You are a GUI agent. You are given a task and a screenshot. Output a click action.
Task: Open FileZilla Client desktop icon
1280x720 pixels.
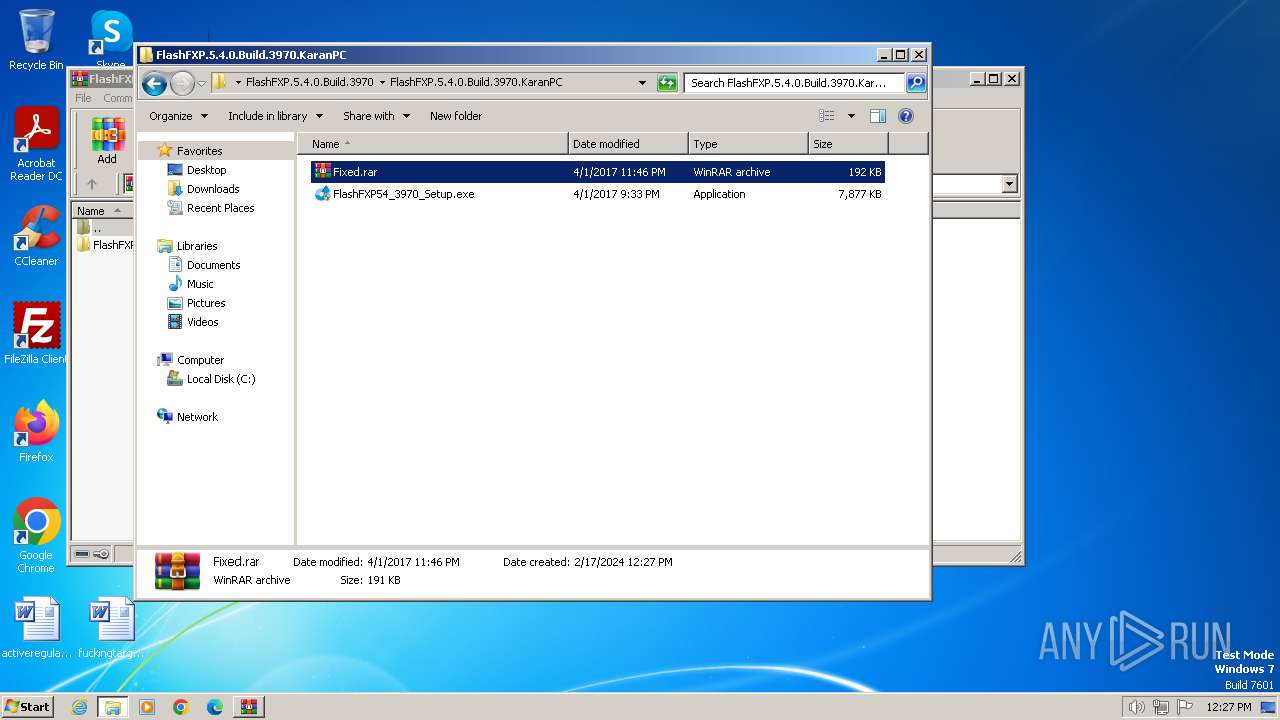tap(36, 333)
